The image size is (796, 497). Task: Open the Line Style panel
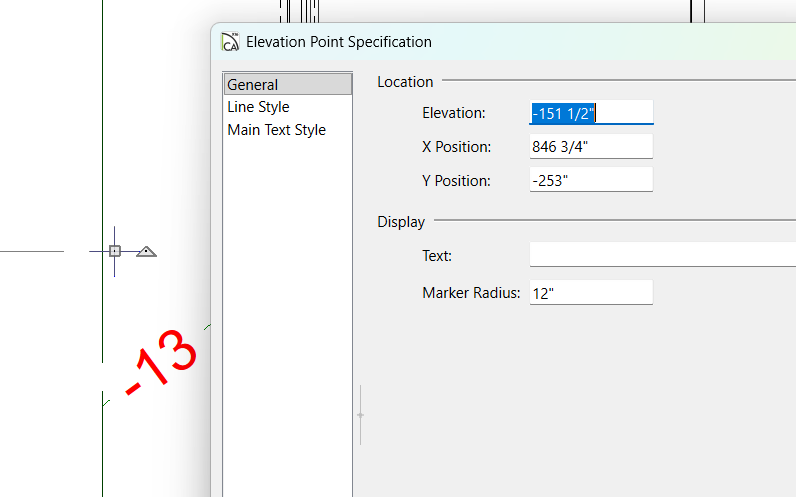258,107
